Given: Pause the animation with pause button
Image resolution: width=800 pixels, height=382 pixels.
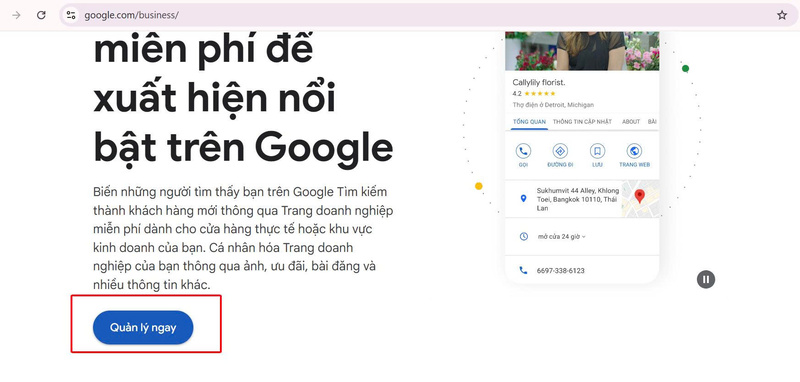Looking at the screenshot, I should point(706,279).
